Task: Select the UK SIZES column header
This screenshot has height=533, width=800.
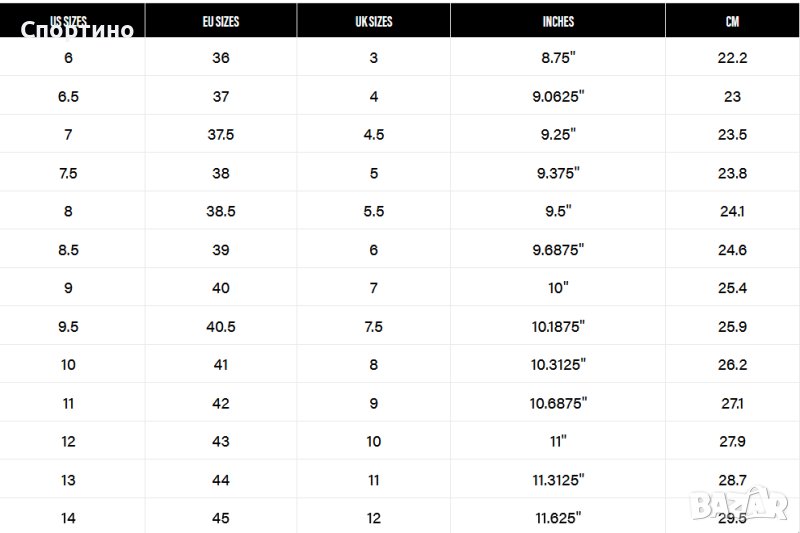Action: (x=373, y=22)
